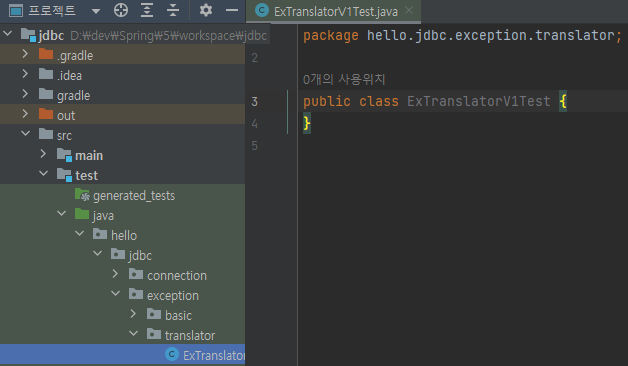Click the usages hint above the class

[x=344, y=79]
